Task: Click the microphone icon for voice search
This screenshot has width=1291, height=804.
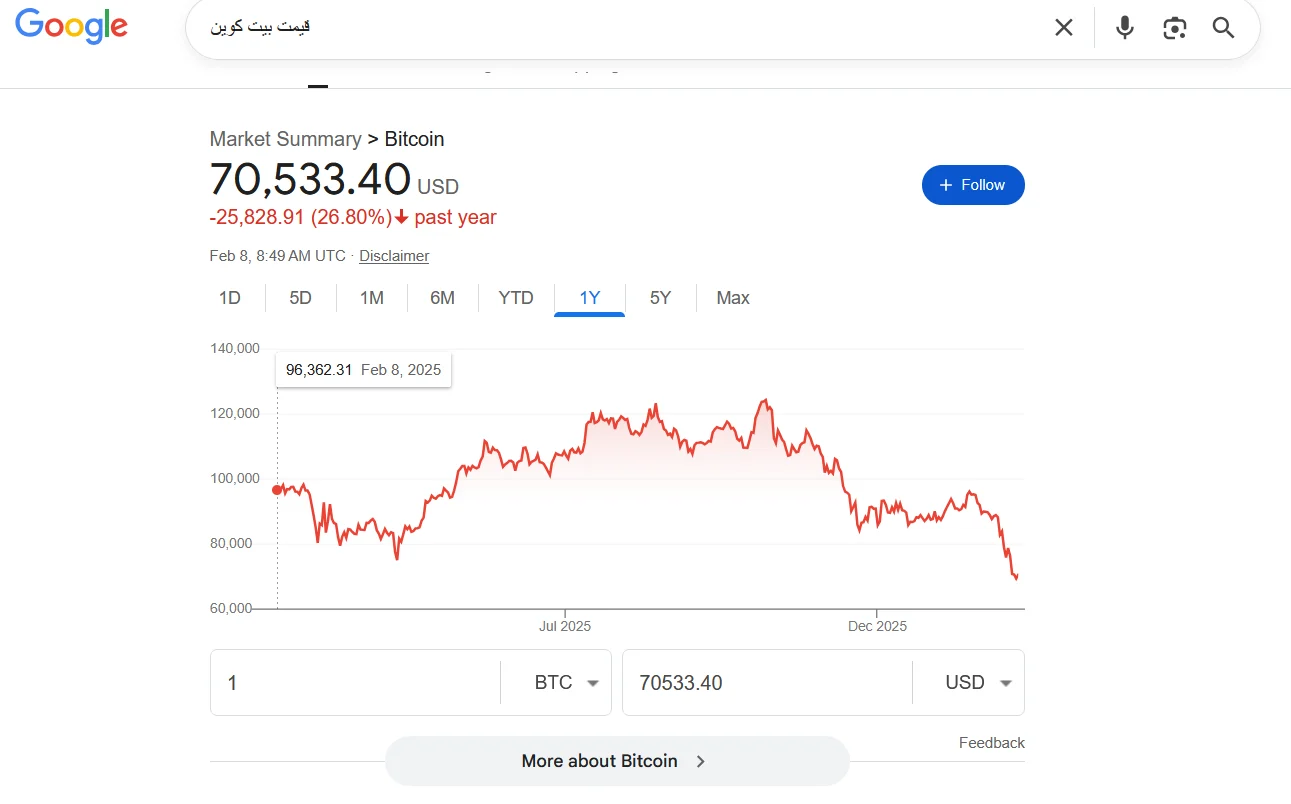Action: [1124, 27]
